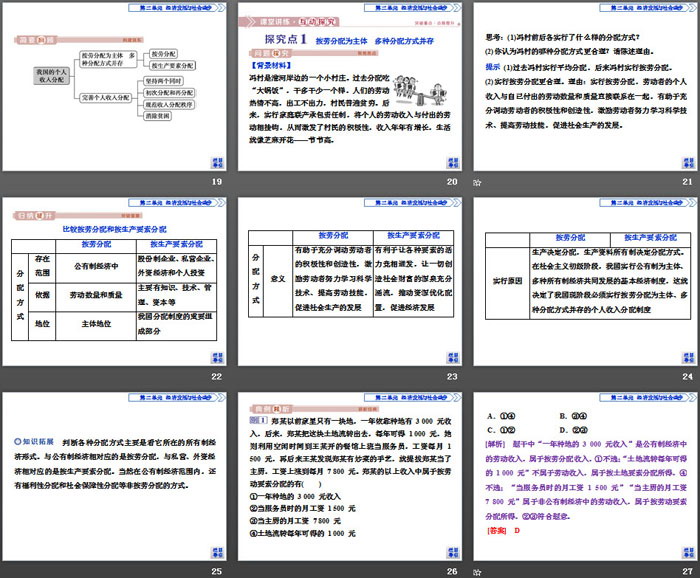Click the animation star icon under slide 21
Viewport: 700px width, 578px height.
tap(477, 183)
